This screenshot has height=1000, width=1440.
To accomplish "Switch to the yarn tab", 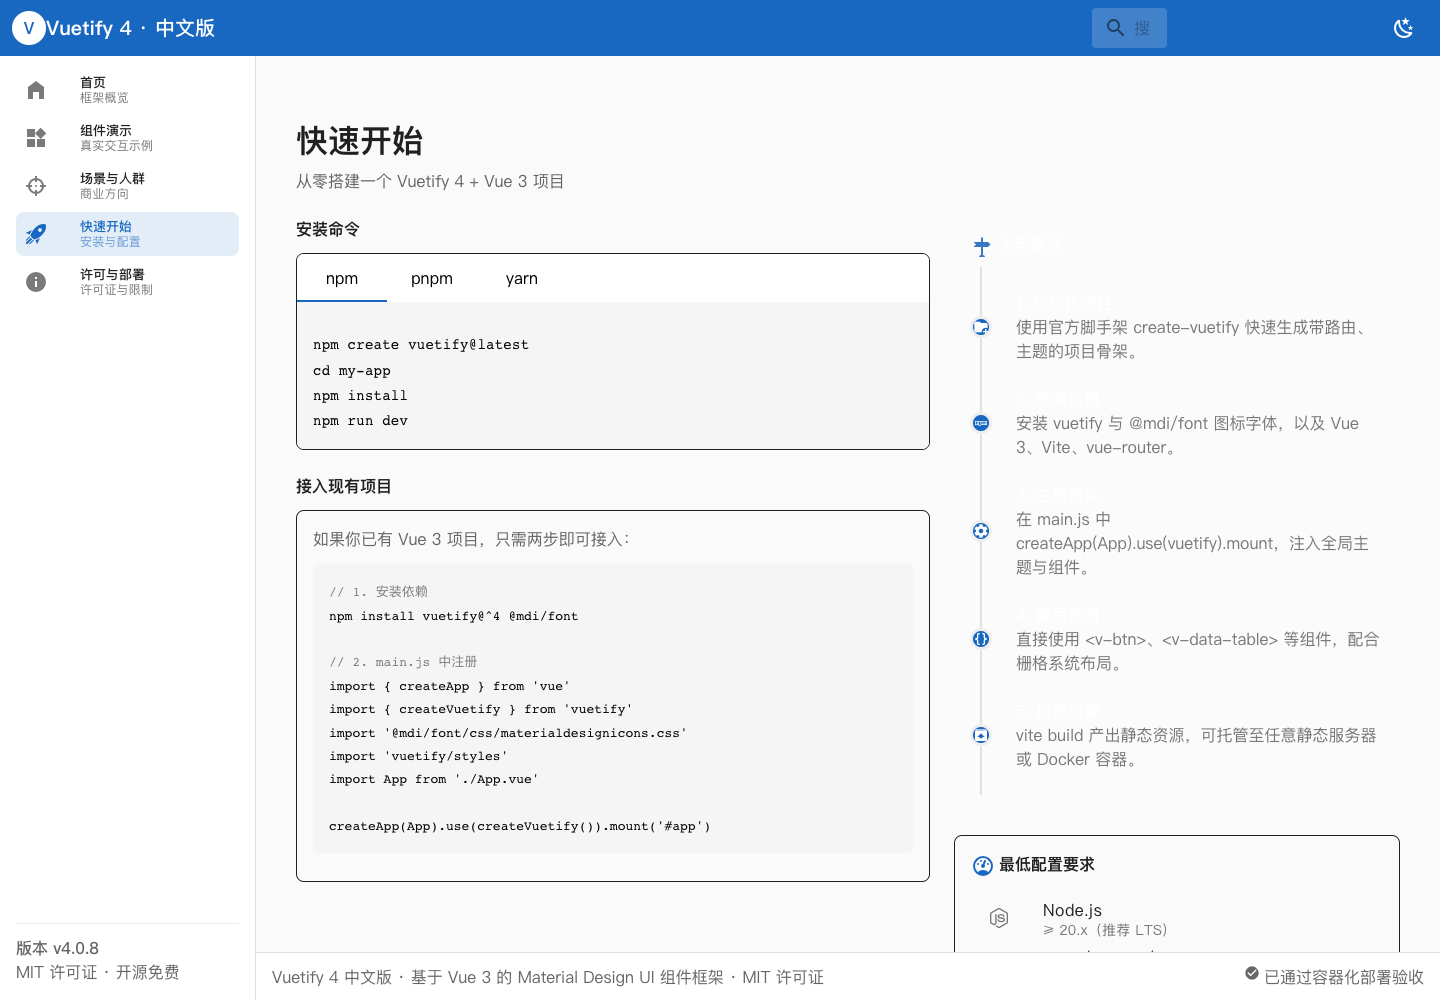I will (x=522, y=278).
